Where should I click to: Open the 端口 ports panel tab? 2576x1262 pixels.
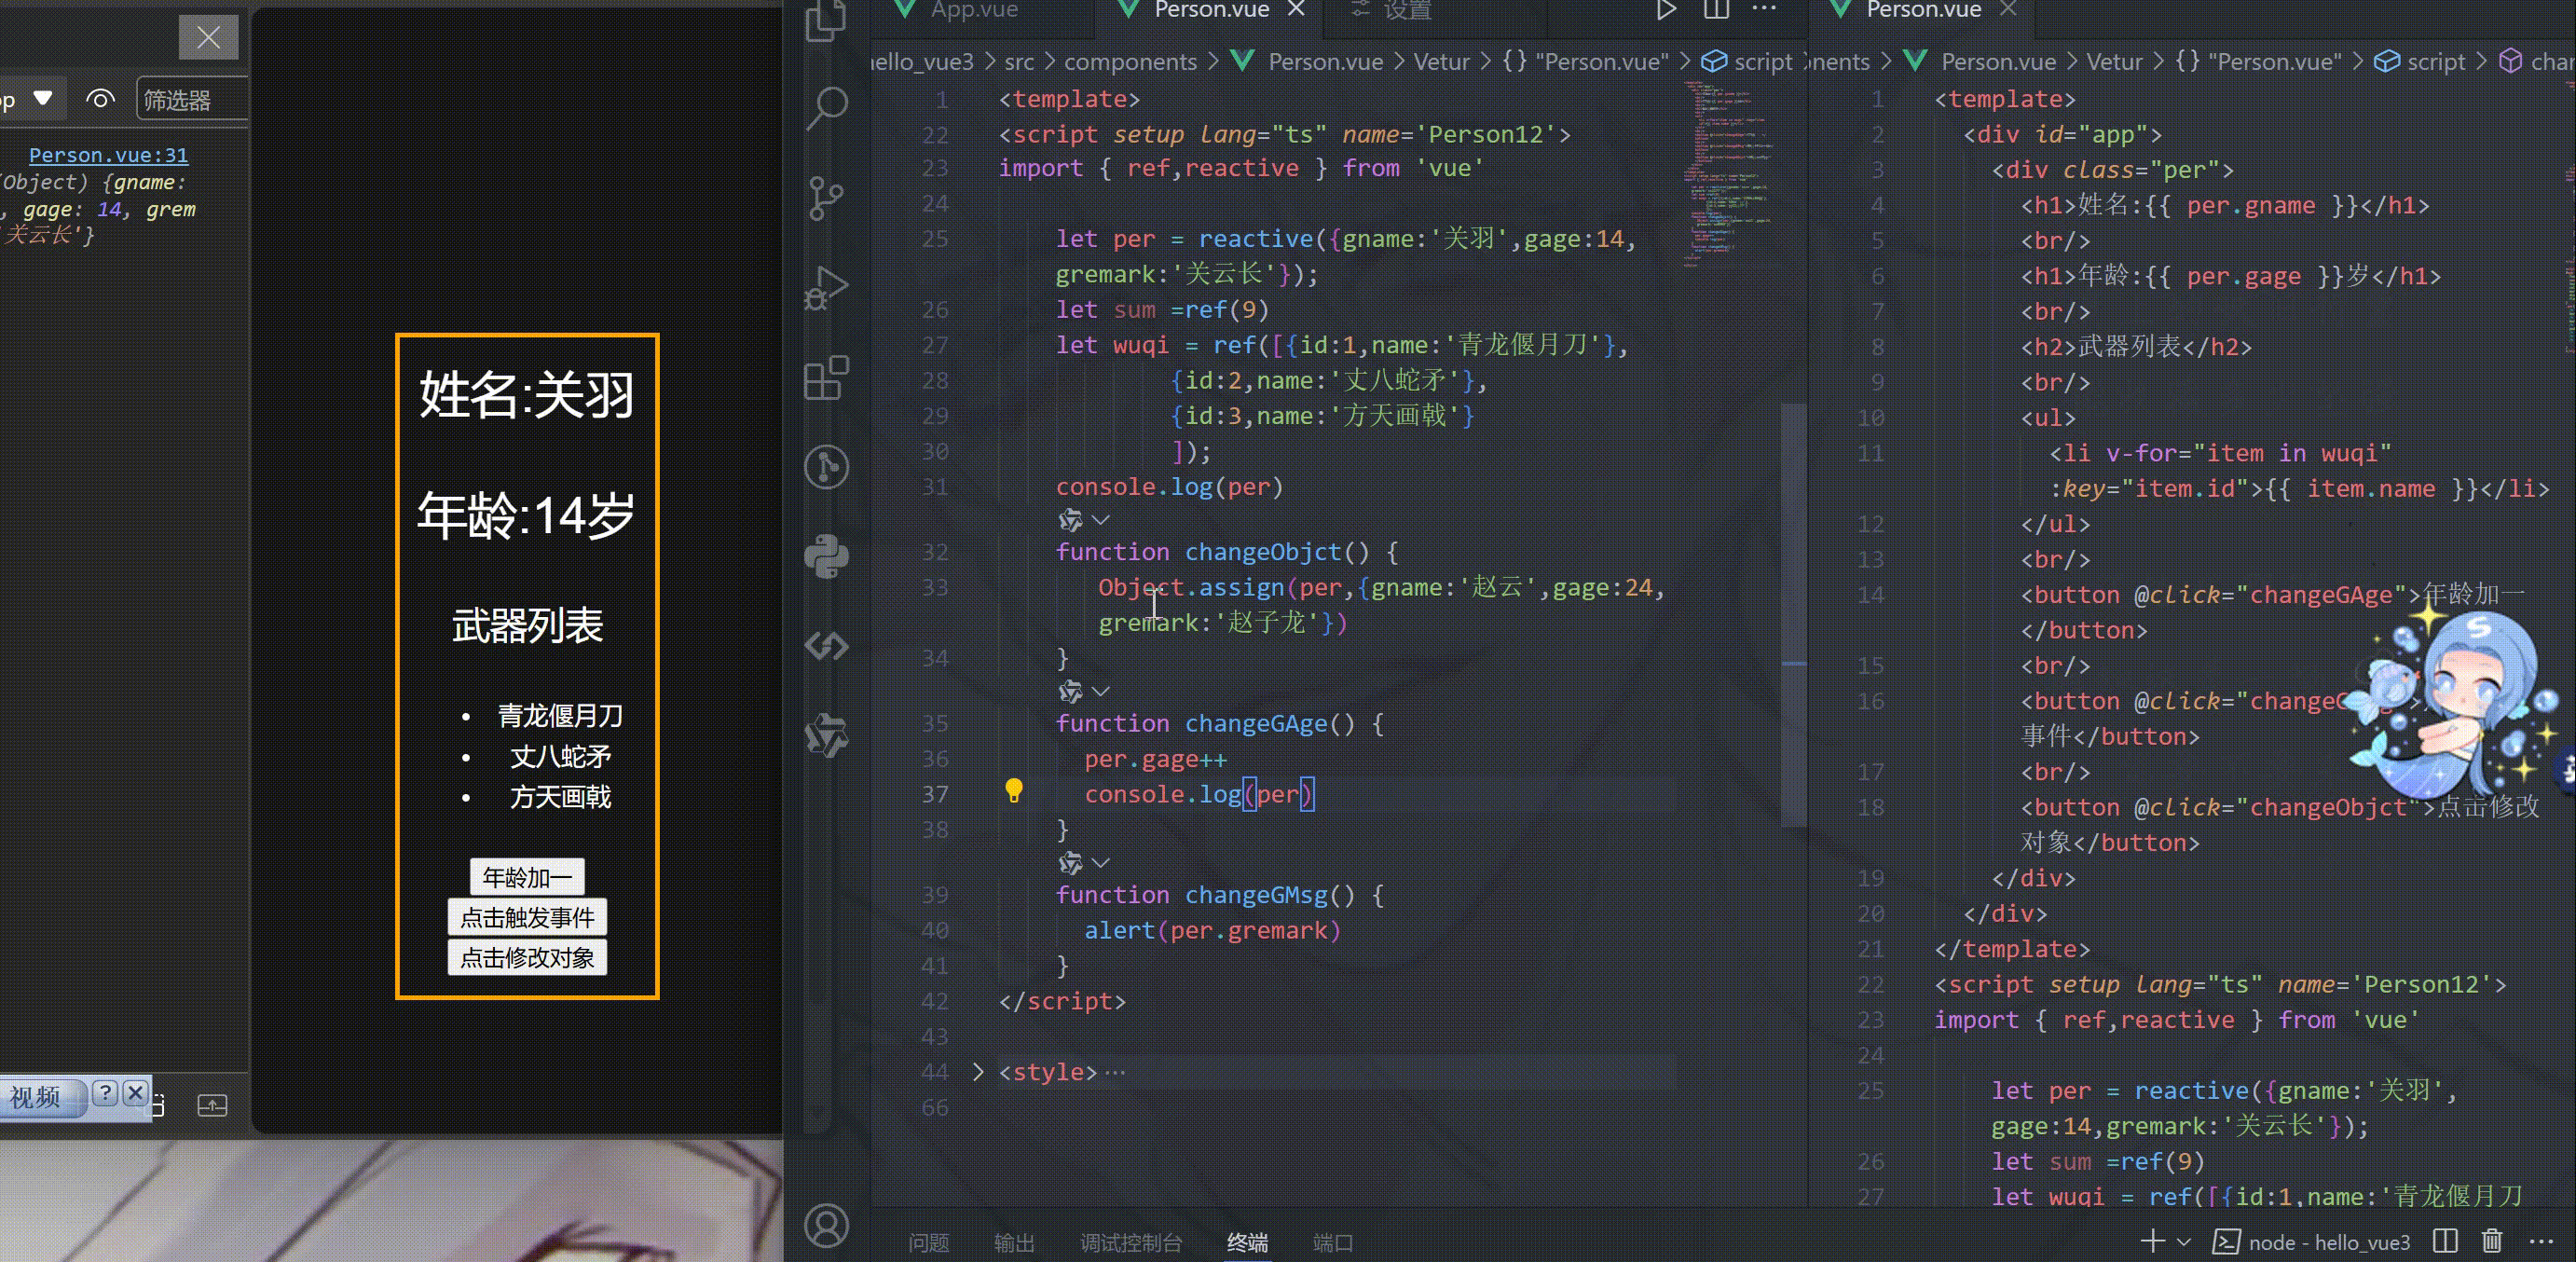pyautogui.click(x=1332, y=1242)
